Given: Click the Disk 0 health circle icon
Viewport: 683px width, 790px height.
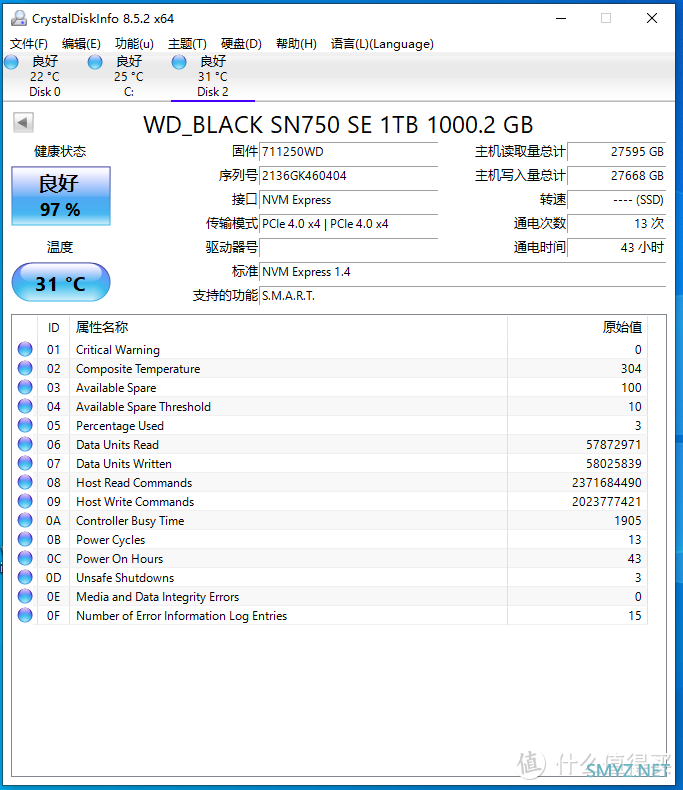Looking at the screenshot, I should point(11,62).
